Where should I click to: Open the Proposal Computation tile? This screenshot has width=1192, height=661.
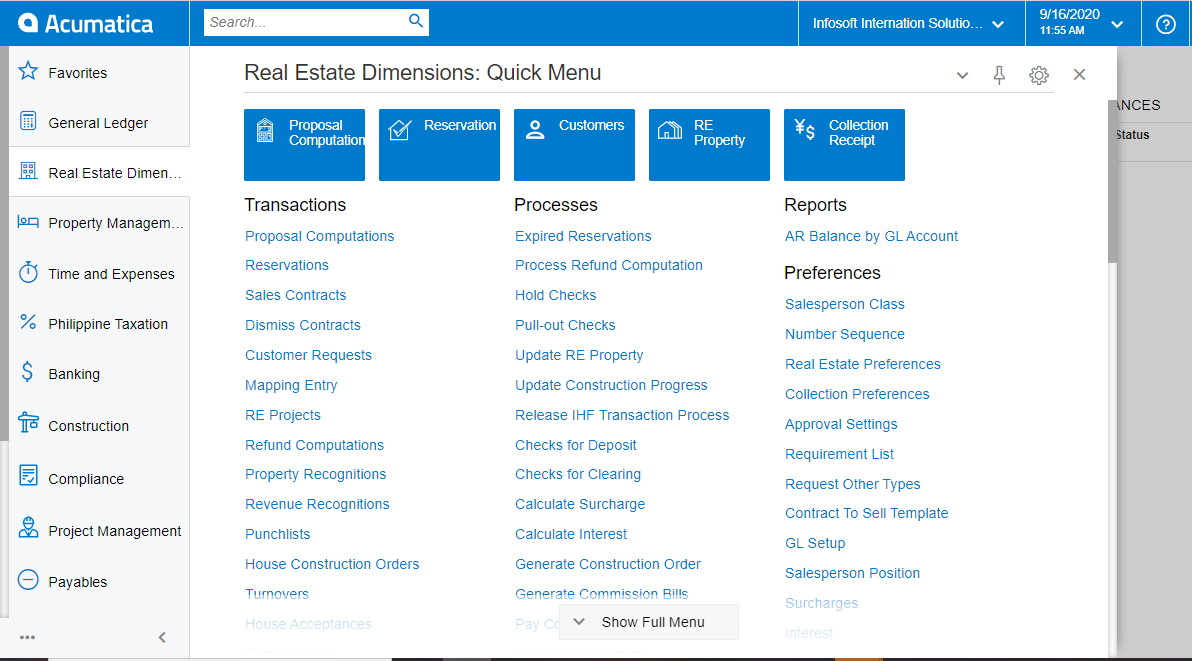pyautogui.click(x=304, y=144)
